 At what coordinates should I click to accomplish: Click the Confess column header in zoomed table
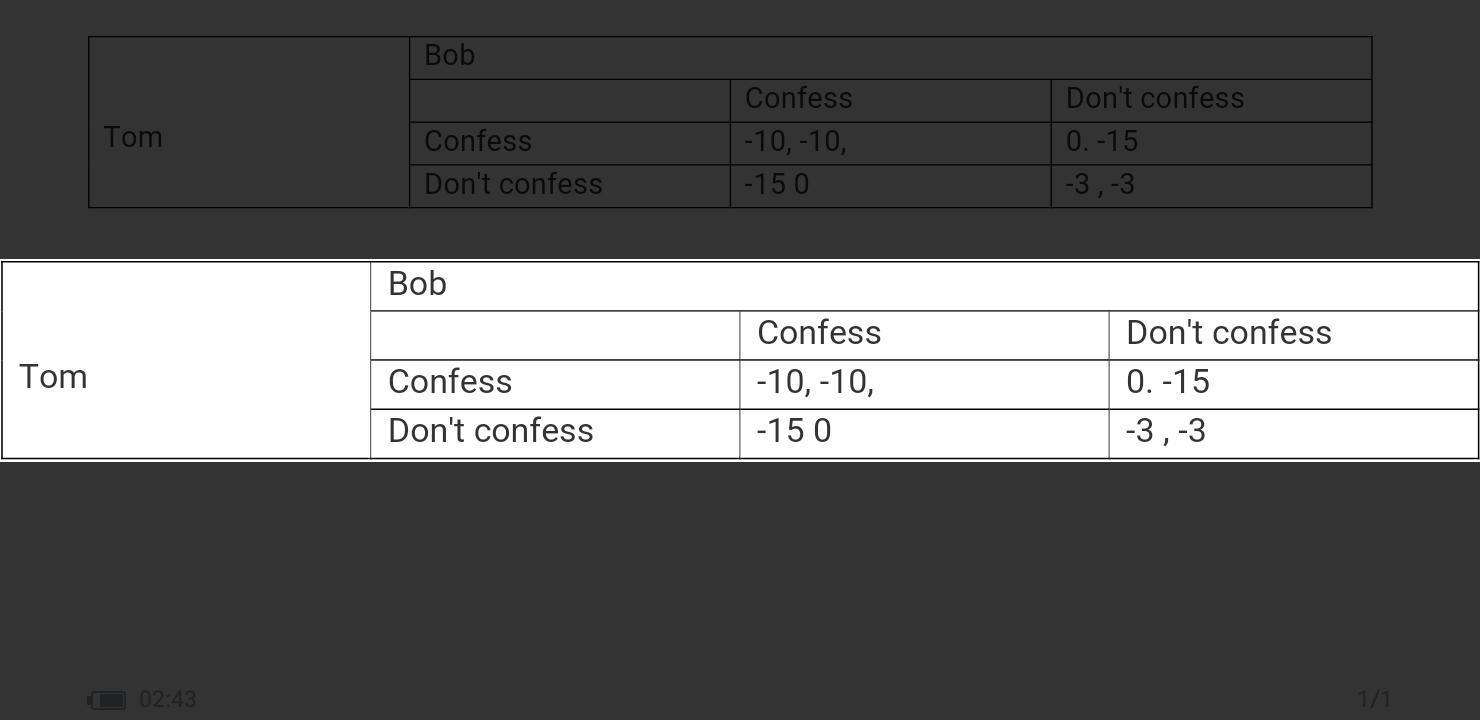(x=924, y=335)
